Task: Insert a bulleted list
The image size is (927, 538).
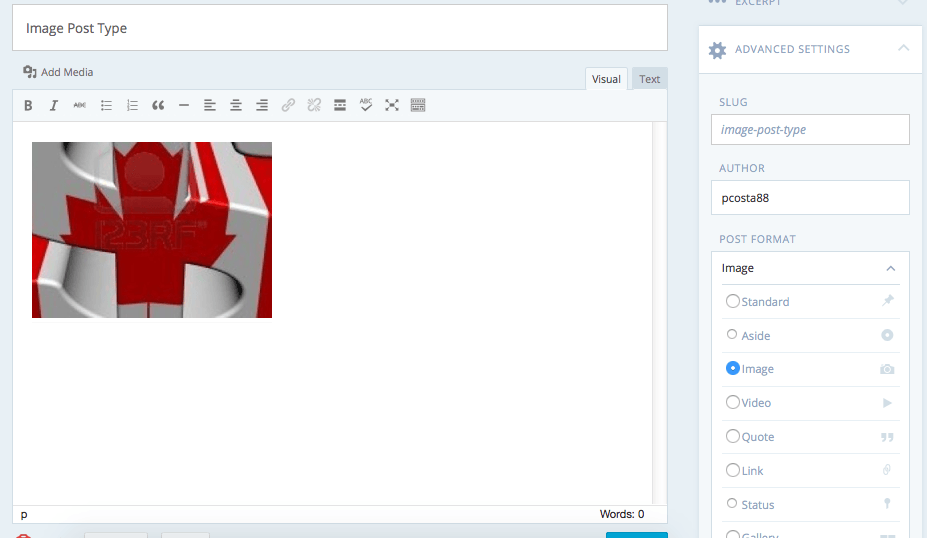Action: (x=106, y=105)
